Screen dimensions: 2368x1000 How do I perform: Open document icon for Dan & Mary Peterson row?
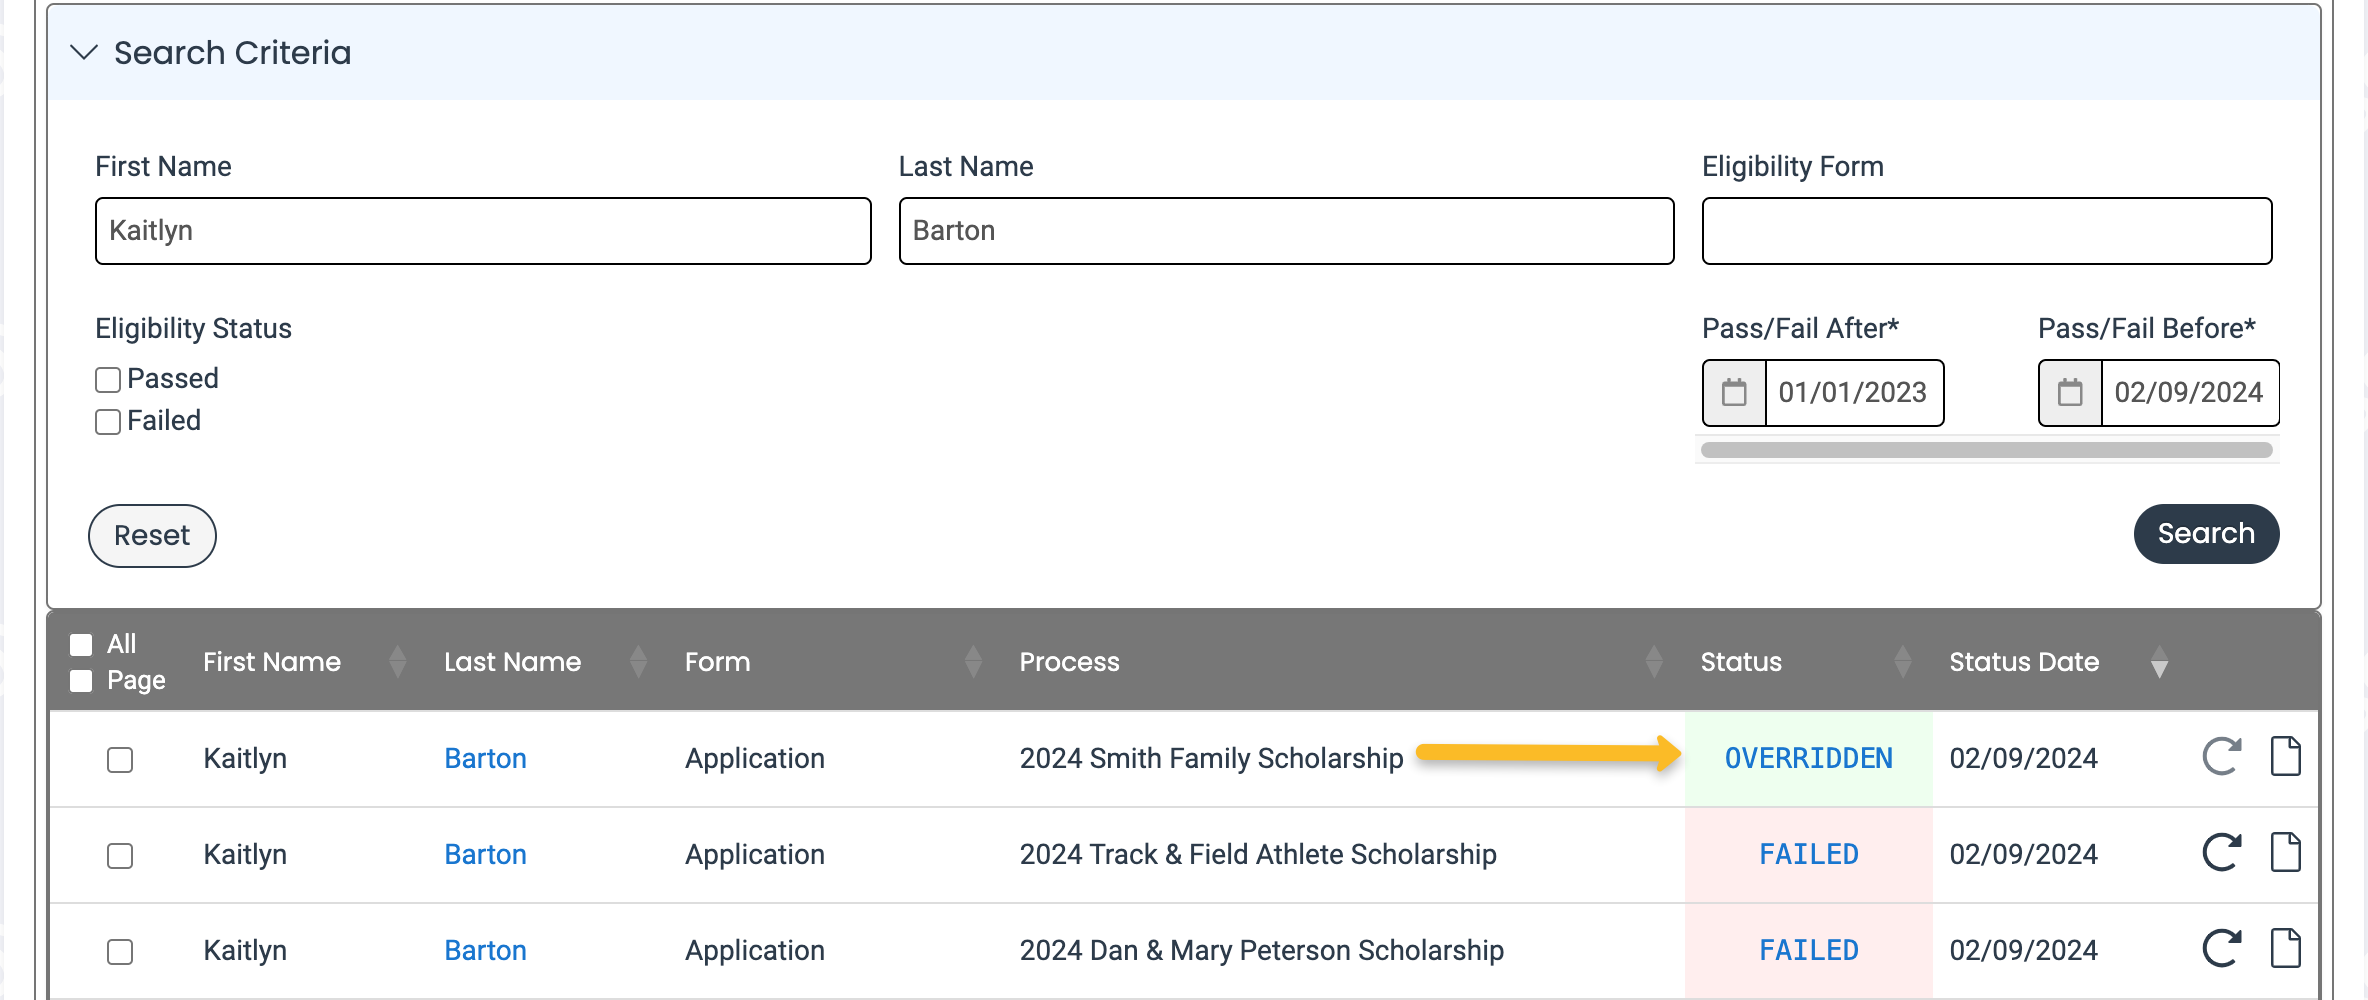click(2285, 949)
